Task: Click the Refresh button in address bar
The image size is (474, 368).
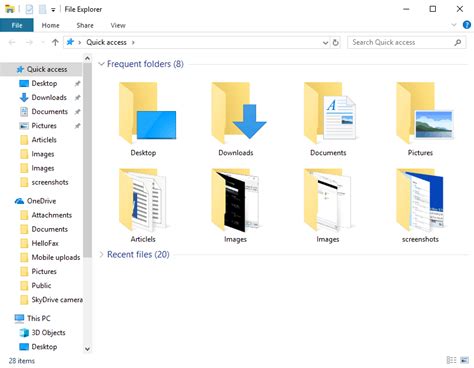Action: coord(336,42)
